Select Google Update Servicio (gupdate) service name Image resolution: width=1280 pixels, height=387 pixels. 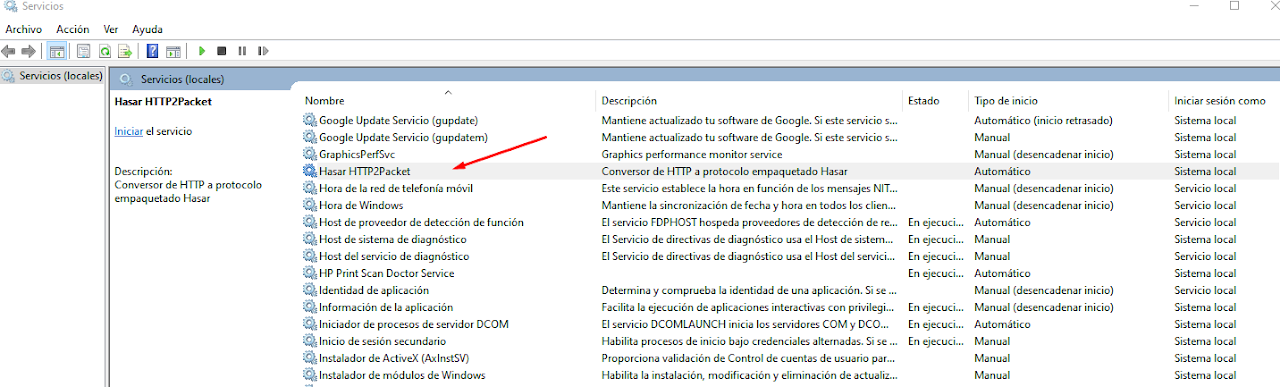click(x=398, y=120)
